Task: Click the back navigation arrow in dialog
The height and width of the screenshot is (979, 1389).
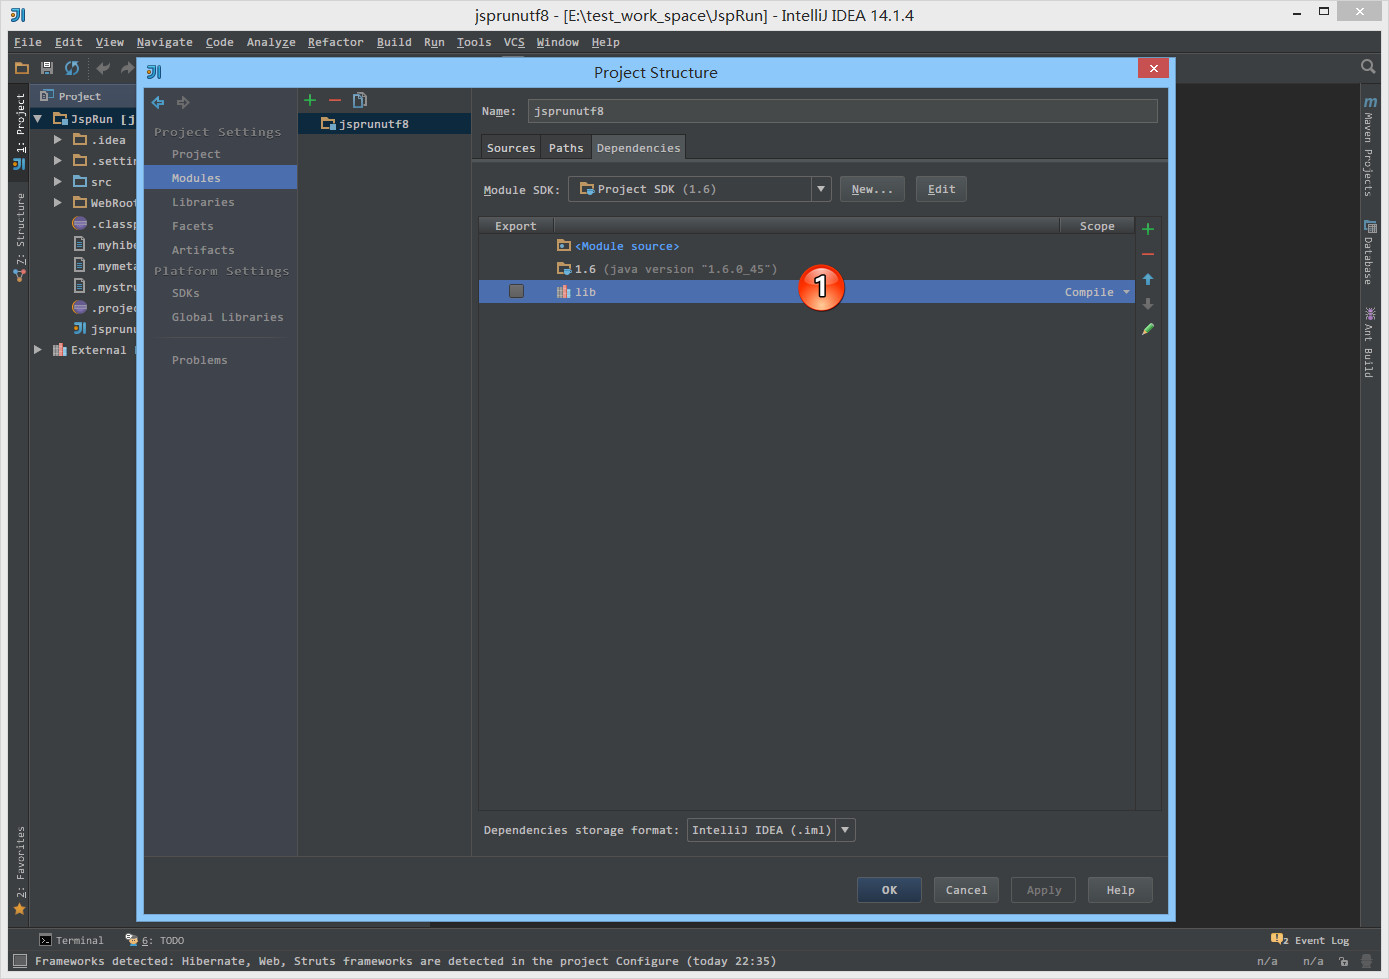Action: click(x=158, y=102)
